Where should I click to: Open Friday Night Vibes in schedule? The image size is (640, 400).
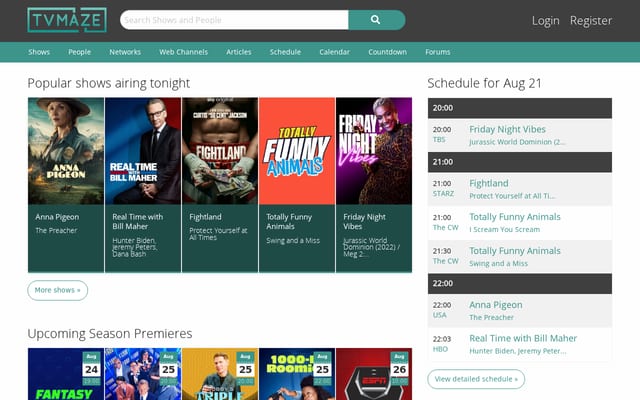click(x=507, y=129)
